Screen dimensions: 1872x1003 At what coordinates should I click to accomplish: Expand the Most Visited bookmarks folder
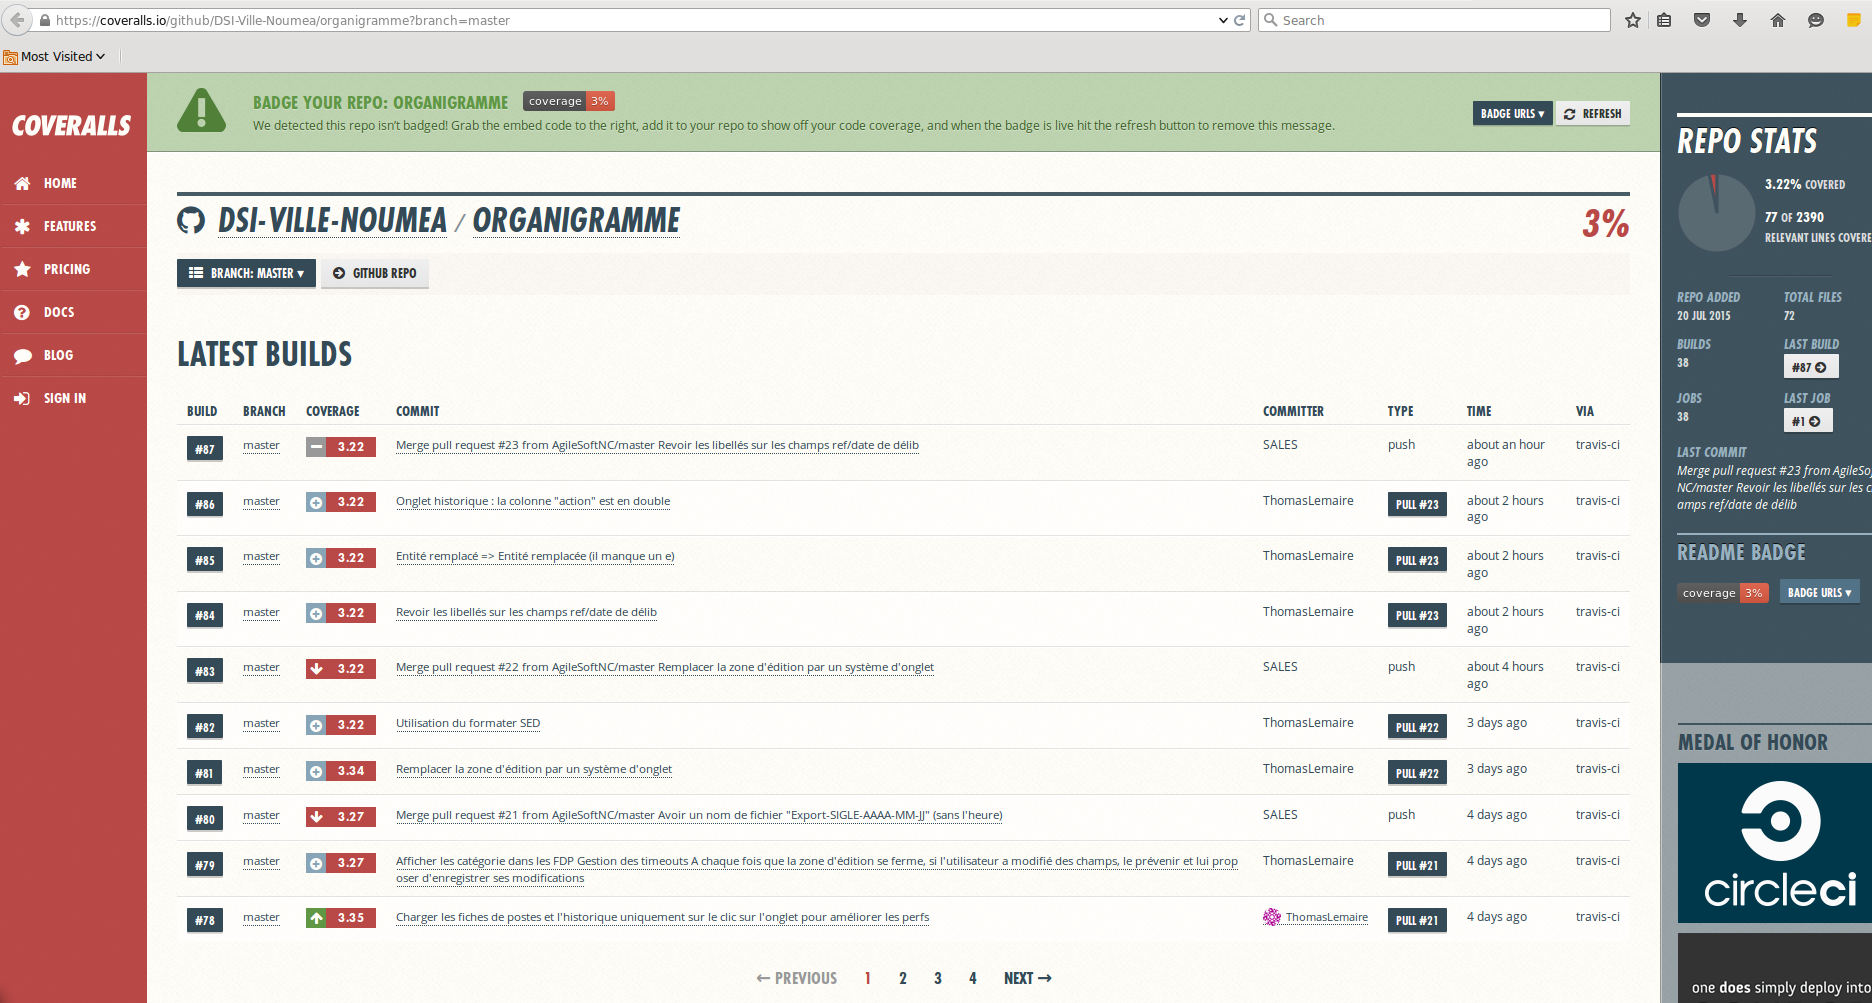[x=55, y=56]
